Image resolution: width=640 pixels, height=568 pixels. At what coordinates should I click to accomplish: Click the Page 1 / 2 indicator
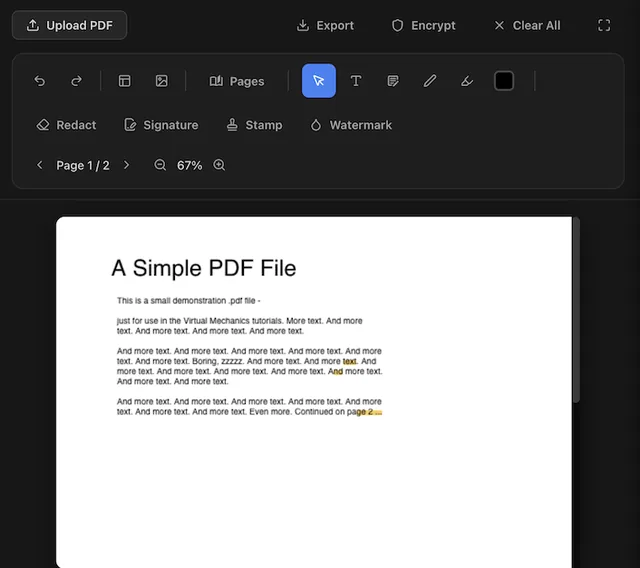(x=83, y=165)
